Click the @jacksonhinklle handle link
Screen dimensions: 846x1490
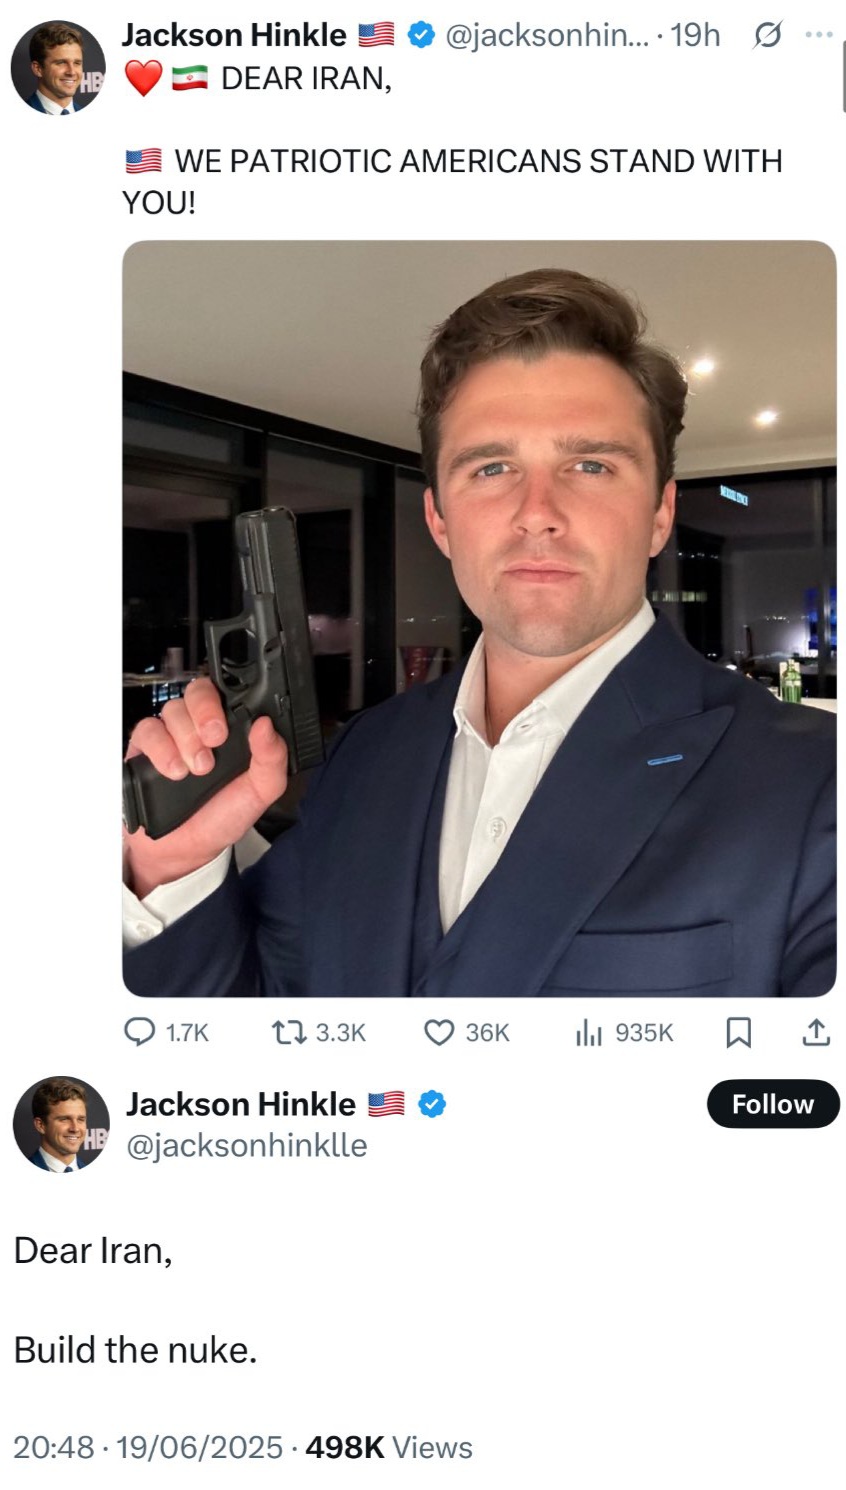[x=246, y=1145]
